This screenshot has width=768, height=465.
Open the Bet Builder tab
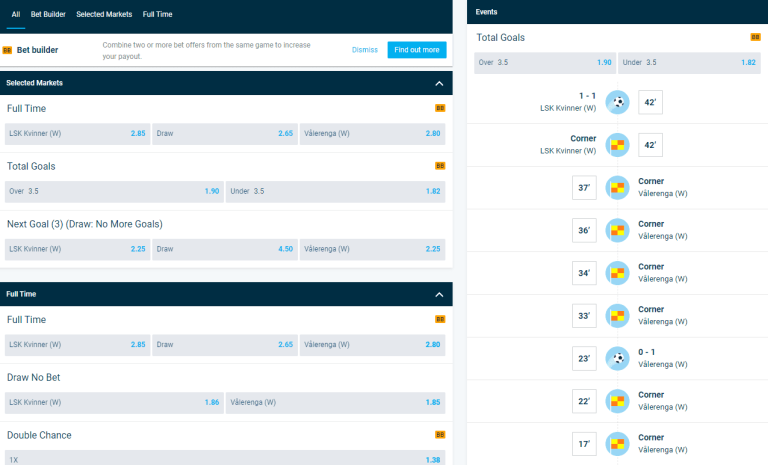click(x=48, y=14)
